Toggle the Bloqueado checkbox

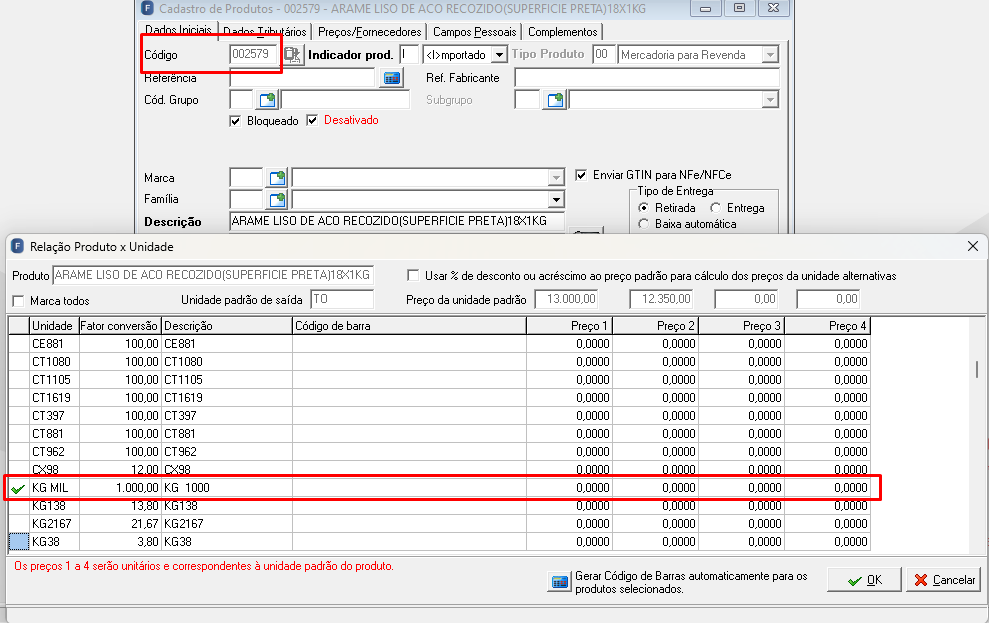235,121
